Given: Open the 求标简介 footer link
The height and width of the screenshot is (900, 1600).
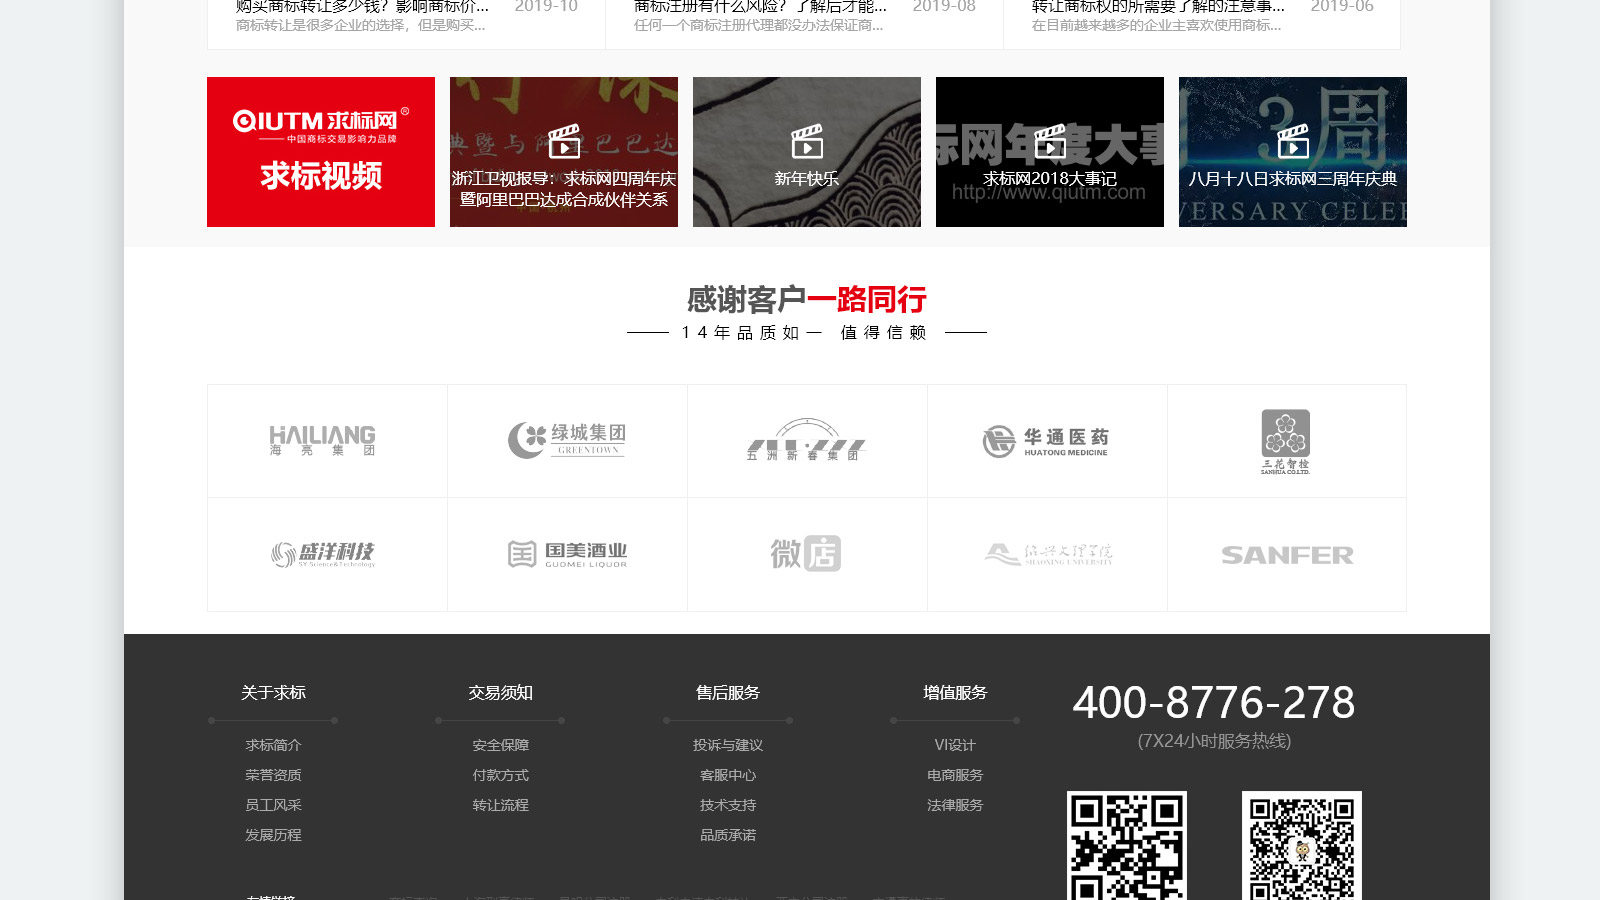Looking at the screenshot, I should pos(273,745).
